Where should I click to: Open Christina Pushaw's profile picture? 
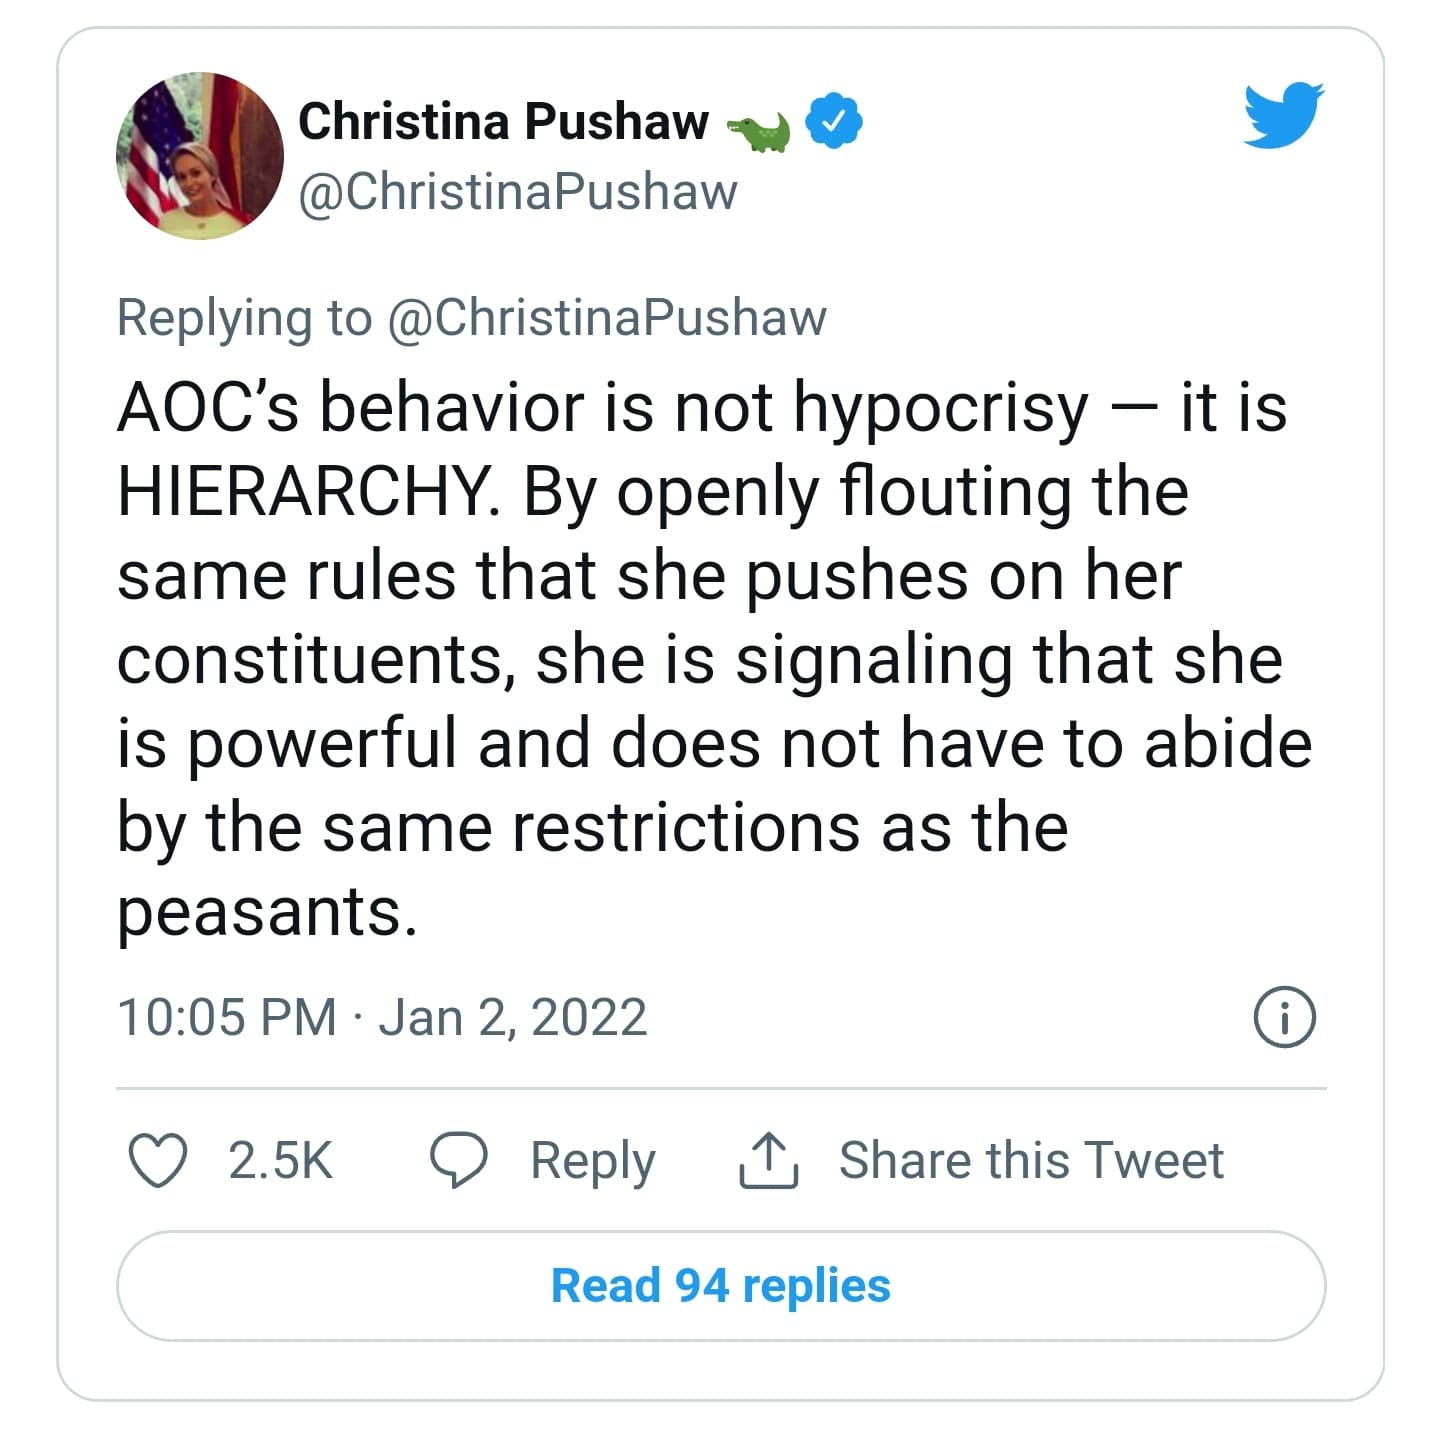[x=199, y=155]
